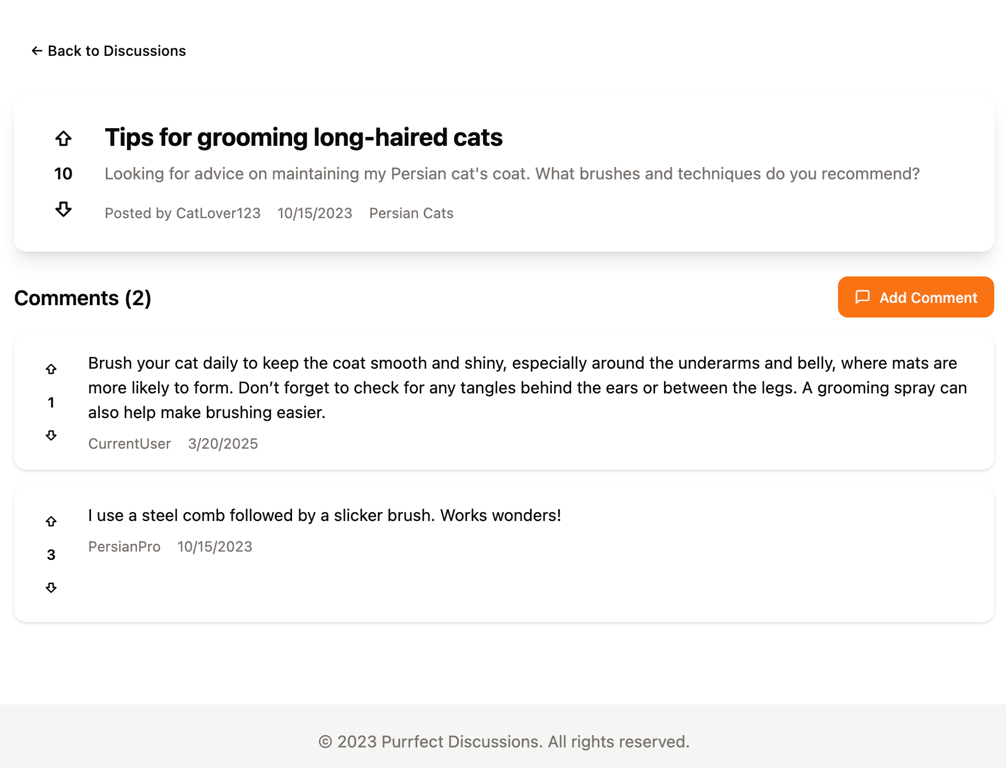Select the post title Tips for grooming long-haired cats
Image resolution: width=1006 pixels, height=768 pixels.
pyautogui.click(x=303, y=137)
